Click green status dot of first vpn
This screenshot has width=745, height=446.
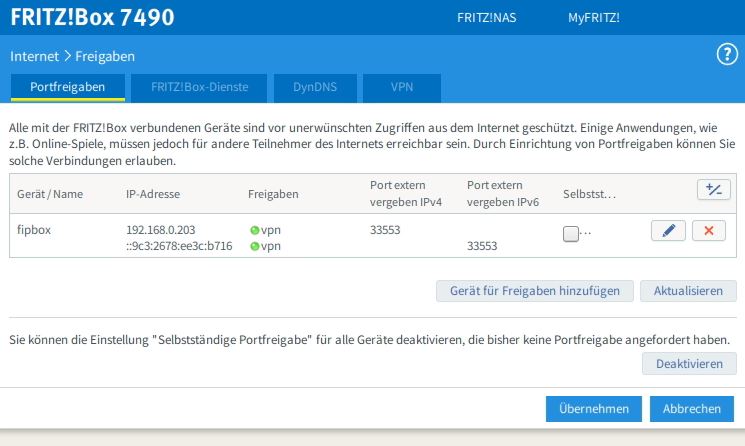tap(254, 230)
